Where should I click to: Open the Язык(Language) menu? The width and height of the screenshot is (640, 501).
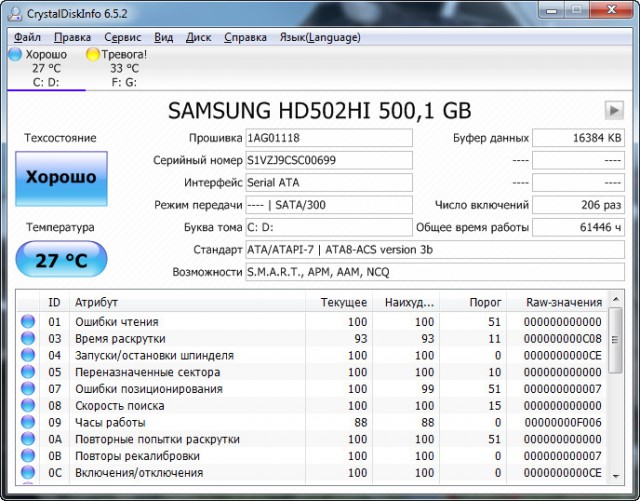click(x=320, y=38)
